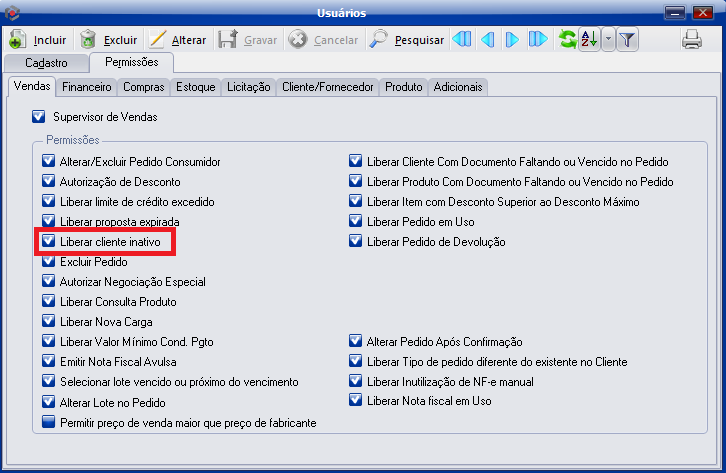Go to the first record
The image size is (726, 473).
click(x=461, y=40)
